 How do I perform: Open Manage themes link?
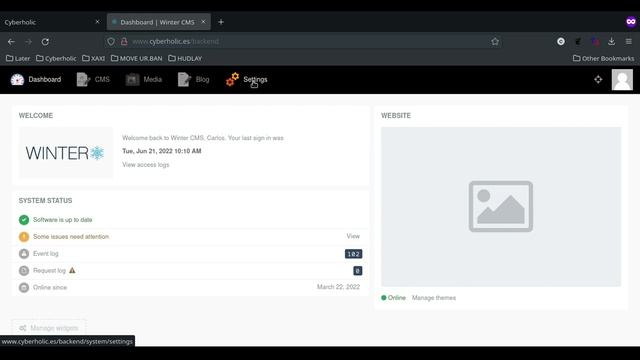tap(433, 298)
